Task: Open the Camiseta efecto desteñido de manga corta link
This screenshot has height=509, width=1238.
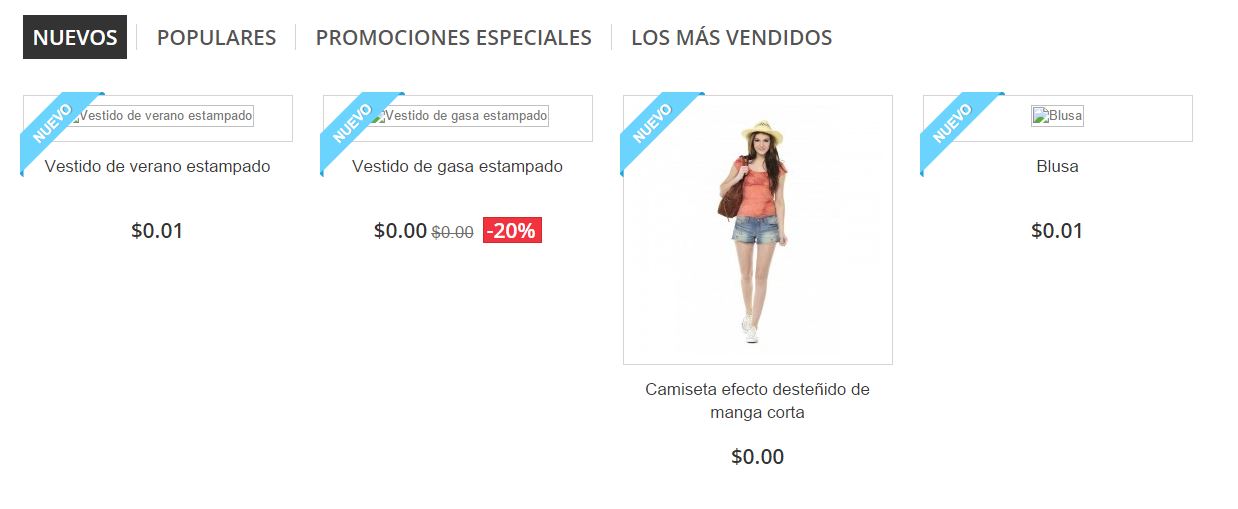Action: 758,400
